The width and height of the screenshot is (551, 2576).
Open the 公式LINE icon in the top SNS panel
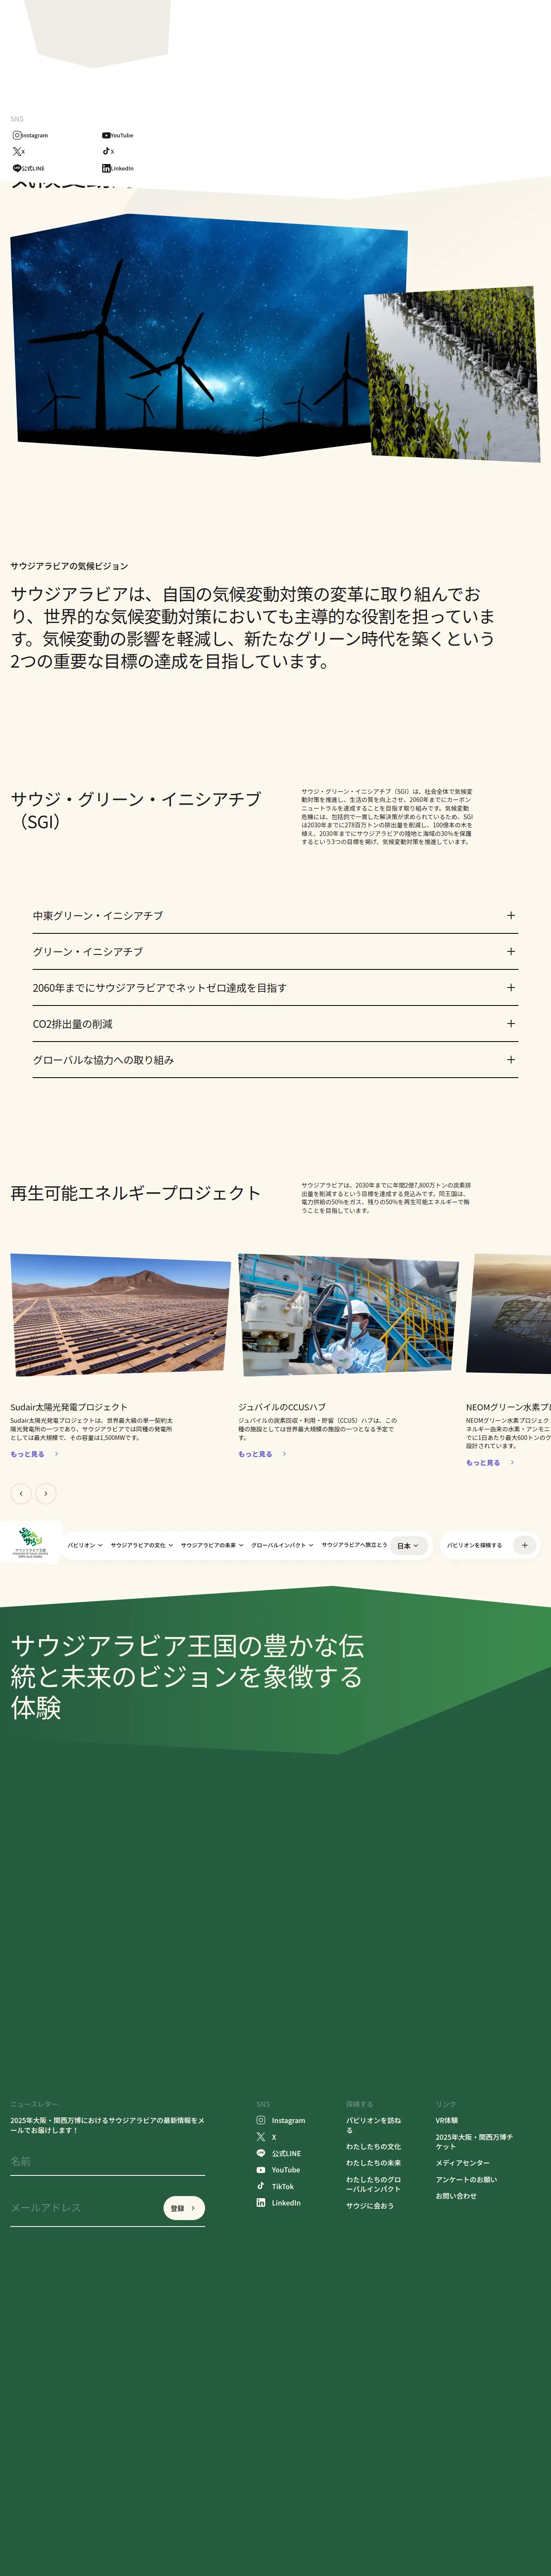[17, 168]
